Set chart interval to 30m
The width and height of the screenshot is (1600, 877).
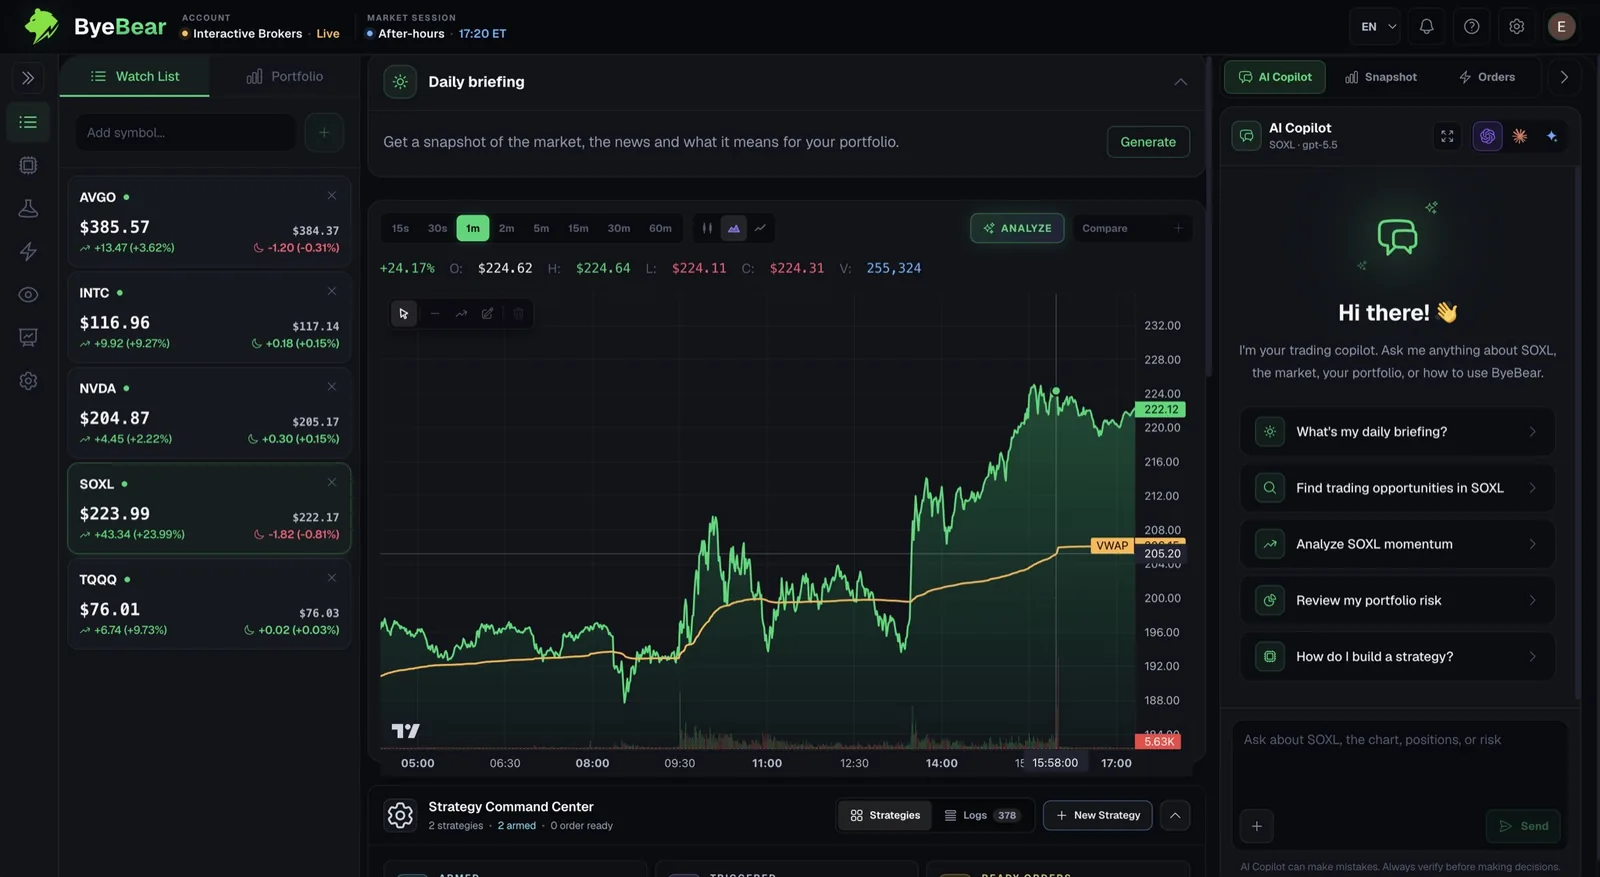[619, 228]
